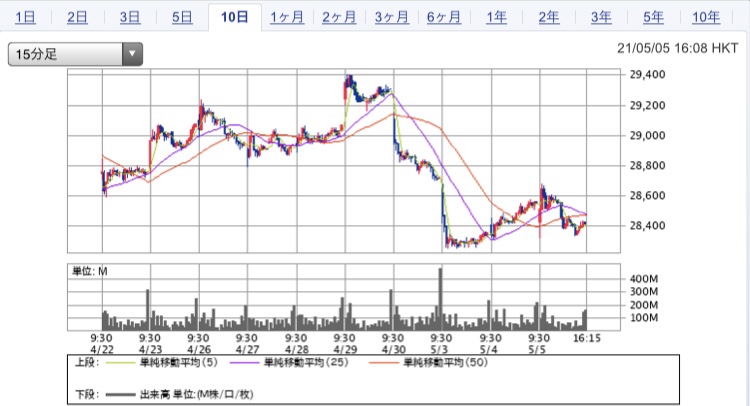The width and height of the screenshot is (750, 406).
Task: Switch to the 10年 tab
Action: (705, 17)
